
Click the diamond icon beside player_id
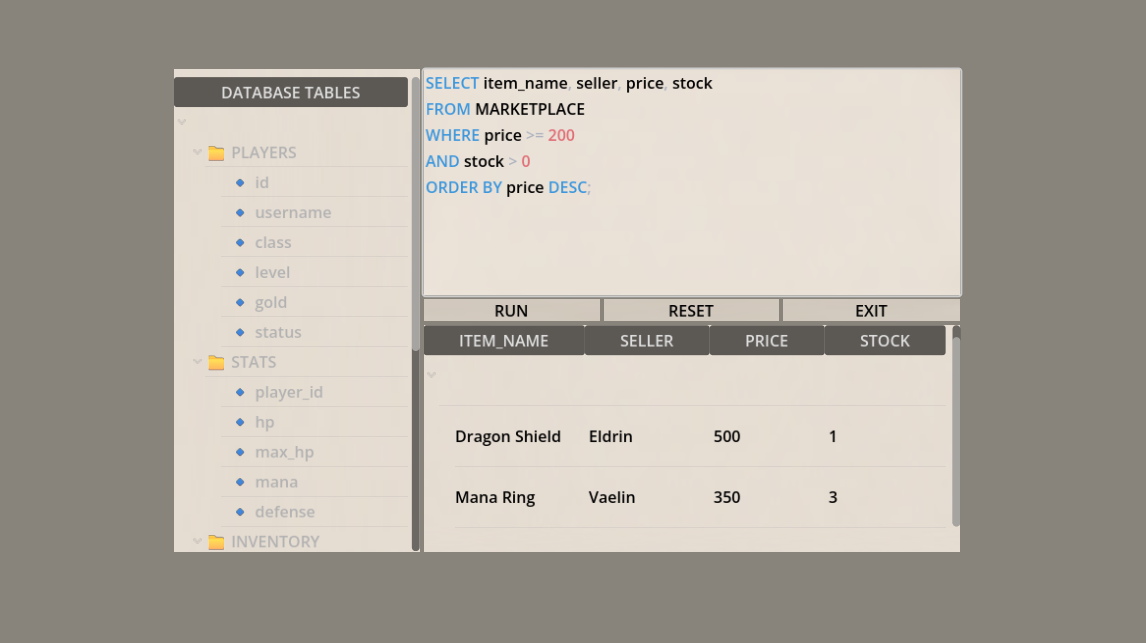pyautogui.click(x=240, y=392)
